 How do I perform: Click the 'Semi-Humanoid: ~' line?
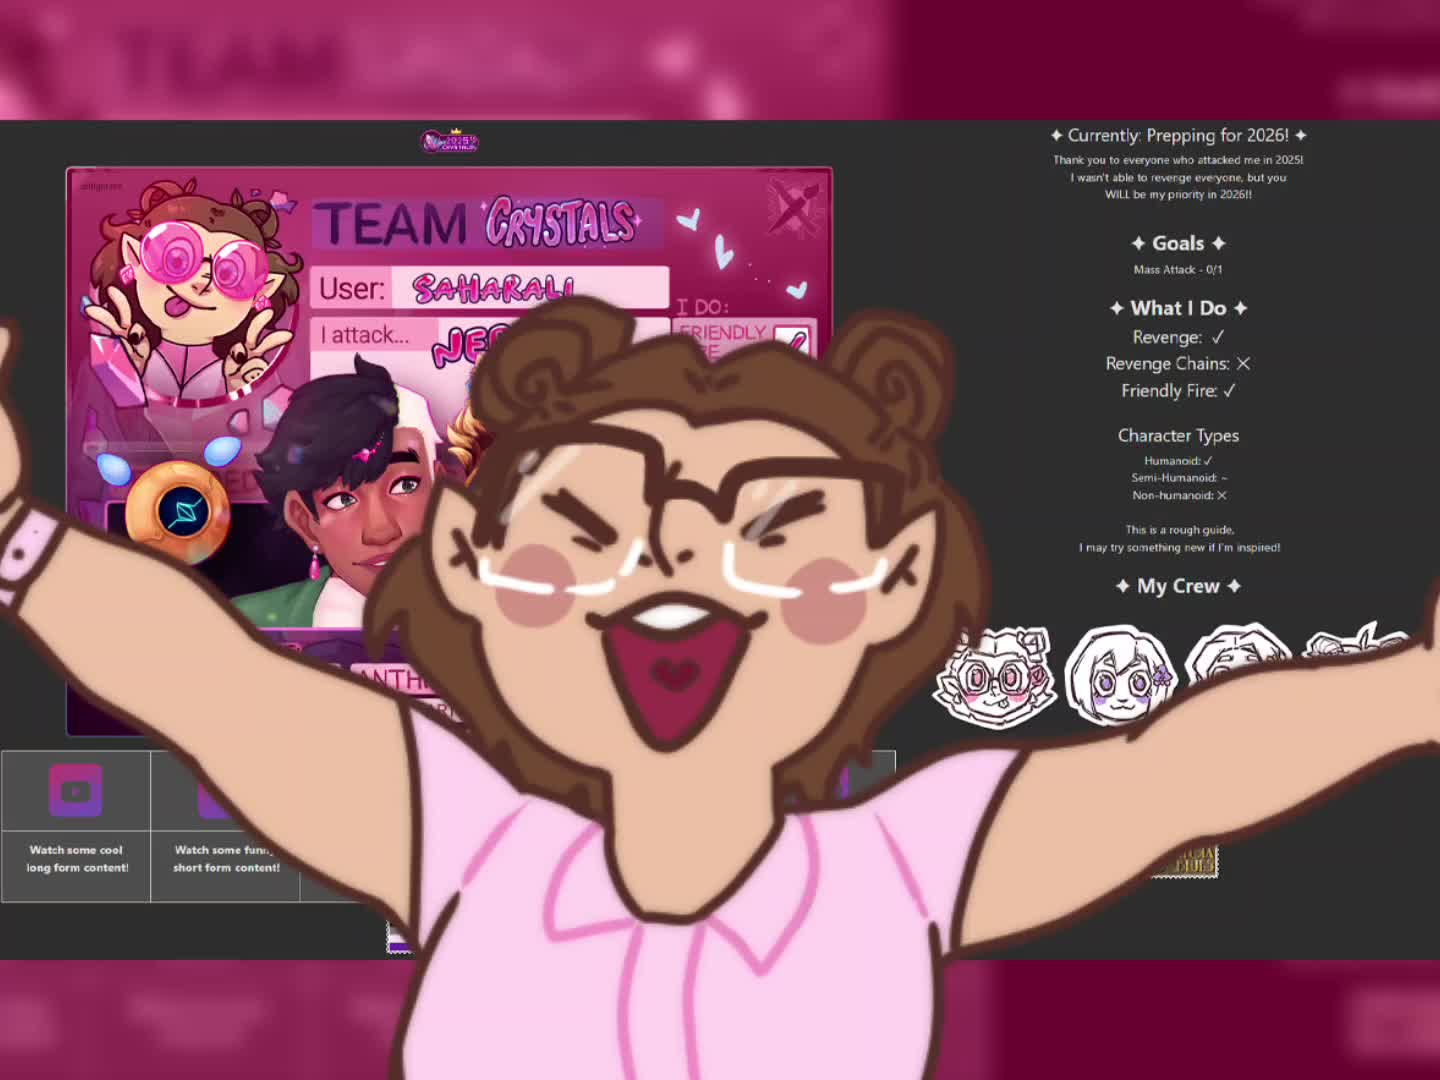(x=1178, y=478)
